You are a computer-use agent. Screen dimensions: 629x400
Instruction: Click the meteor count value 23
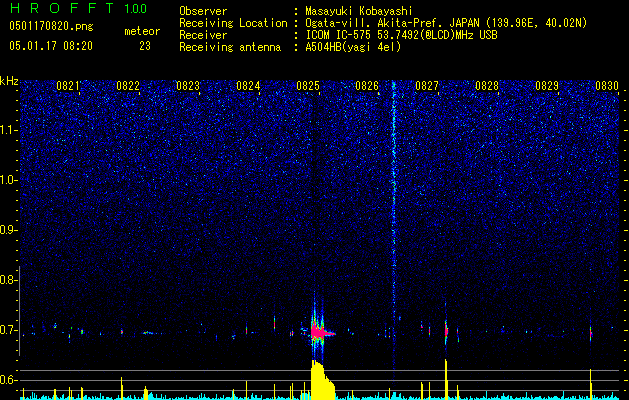click(x=145, y=46)
